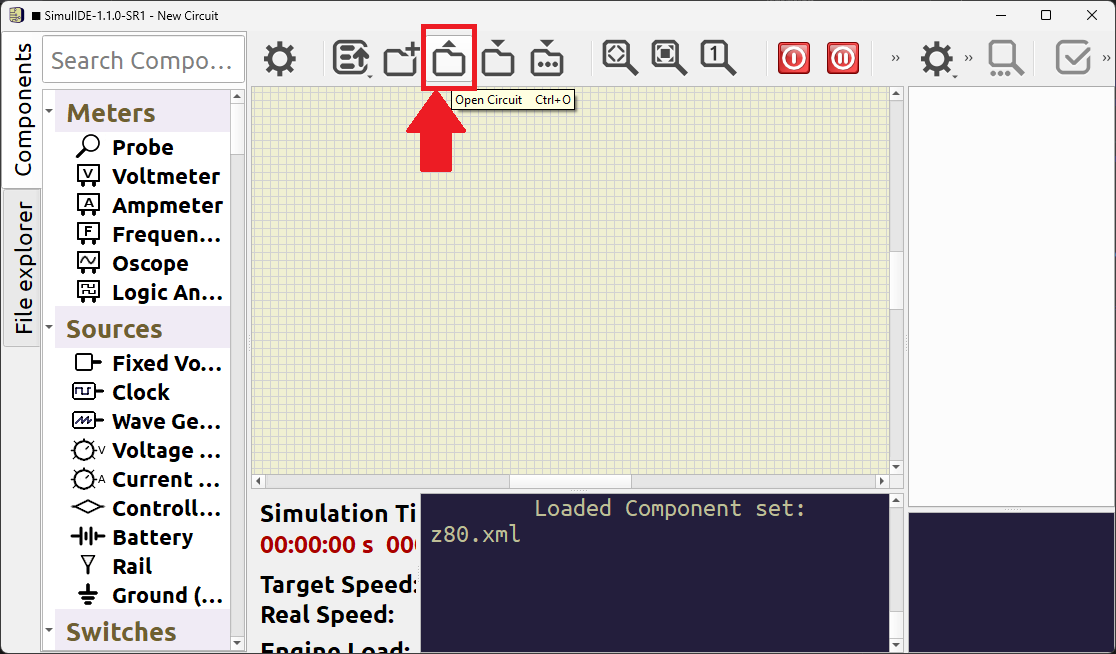The height and width of the screenshot is (654, 1116).
Task: Collapse the Sources category
Action: 50,328
